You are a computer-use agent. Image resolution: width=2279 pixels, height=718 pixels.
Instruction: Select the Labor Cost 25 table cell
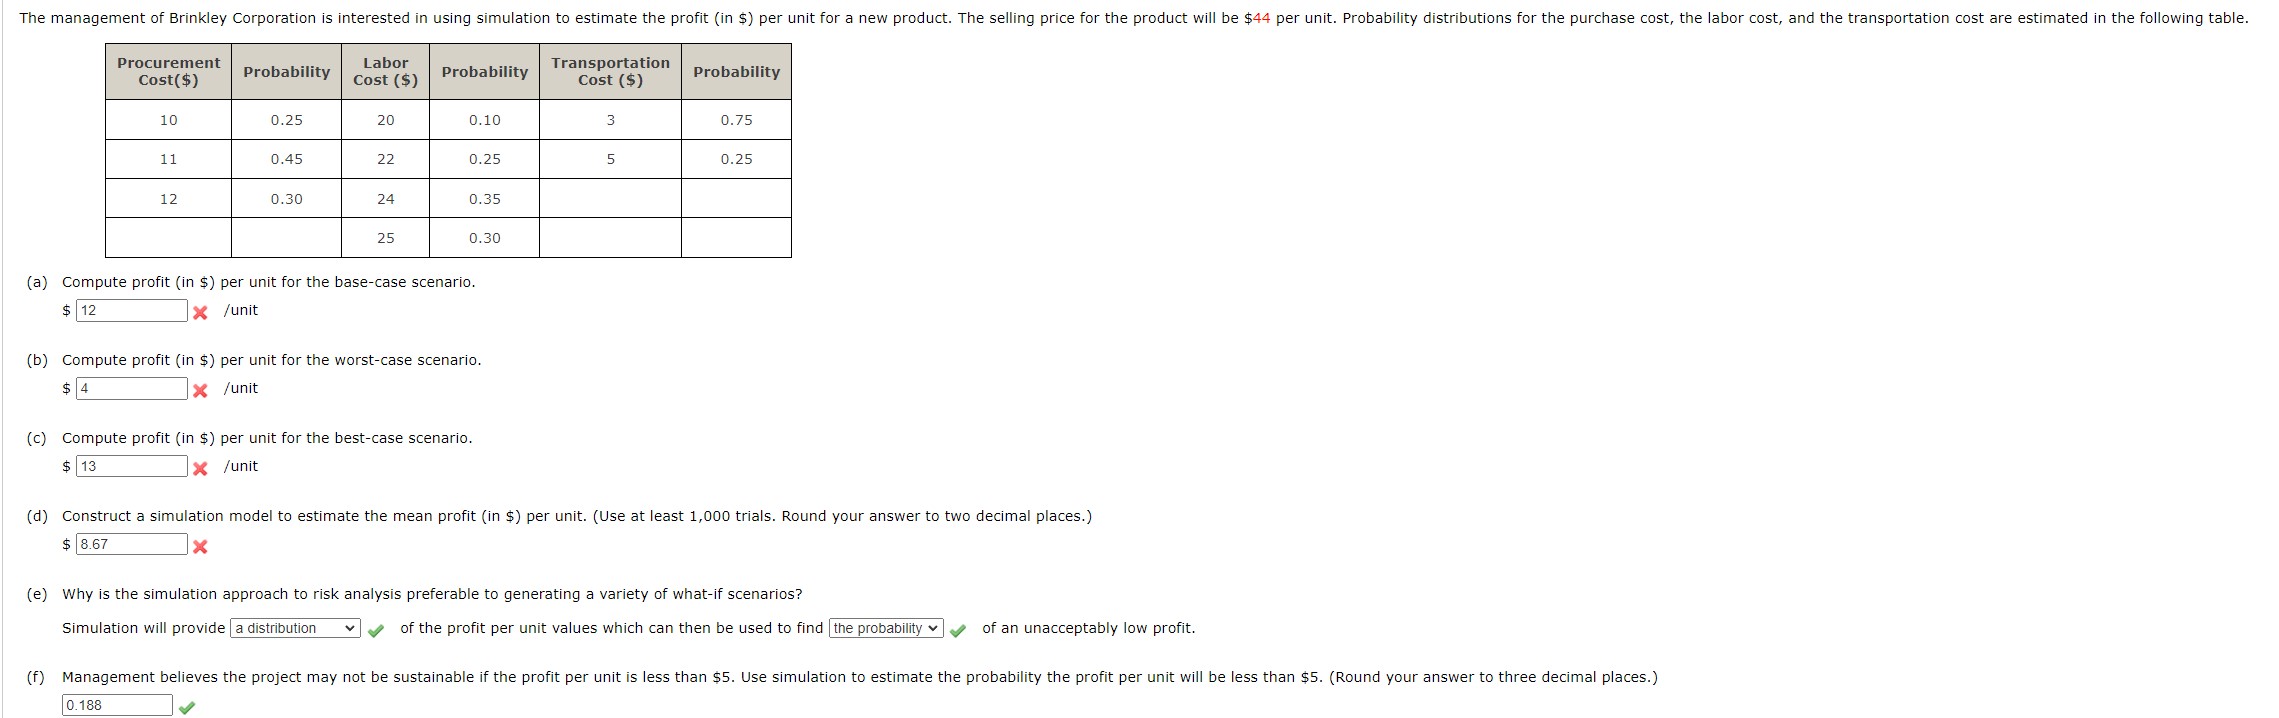tap(386, 238)
